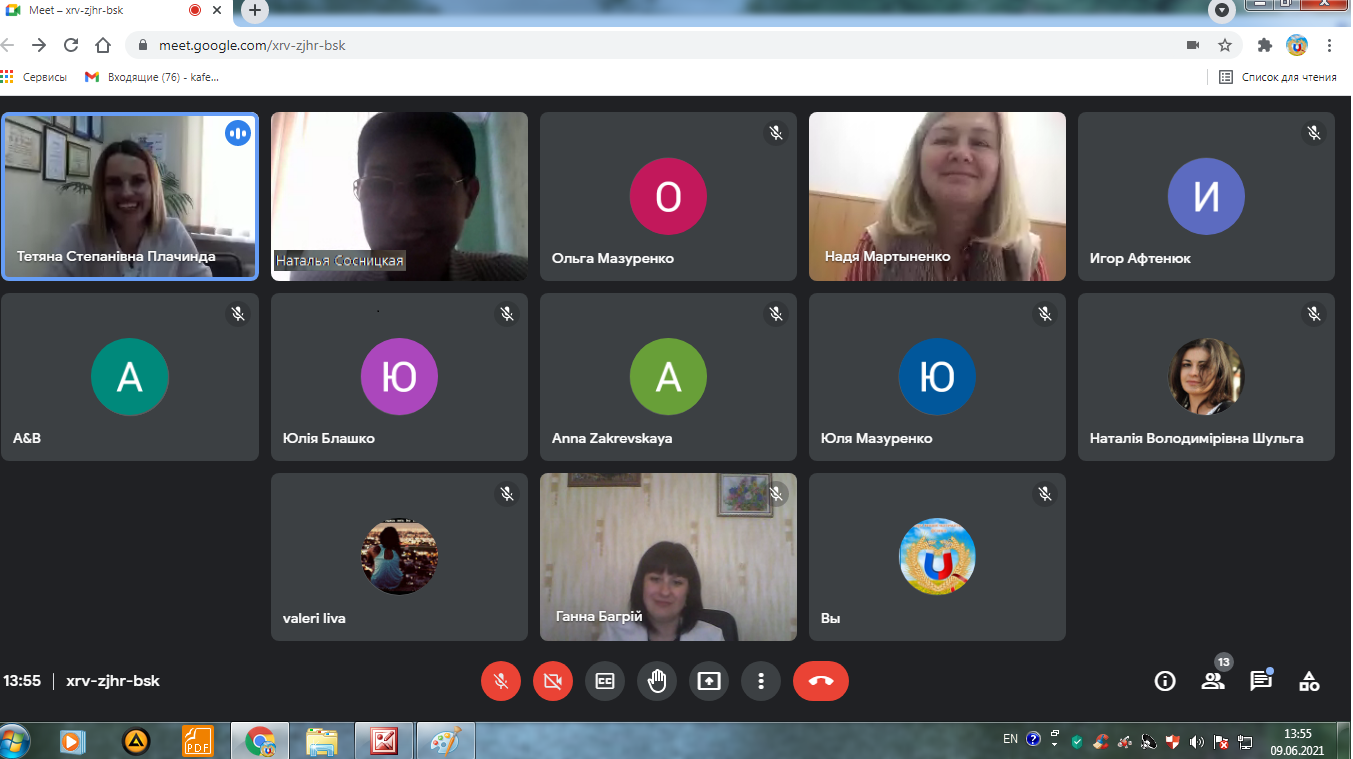The height and width of the screenshot is (759, 1353).
Task: Click valeri liva's profile picture
Action: (399, 557)
